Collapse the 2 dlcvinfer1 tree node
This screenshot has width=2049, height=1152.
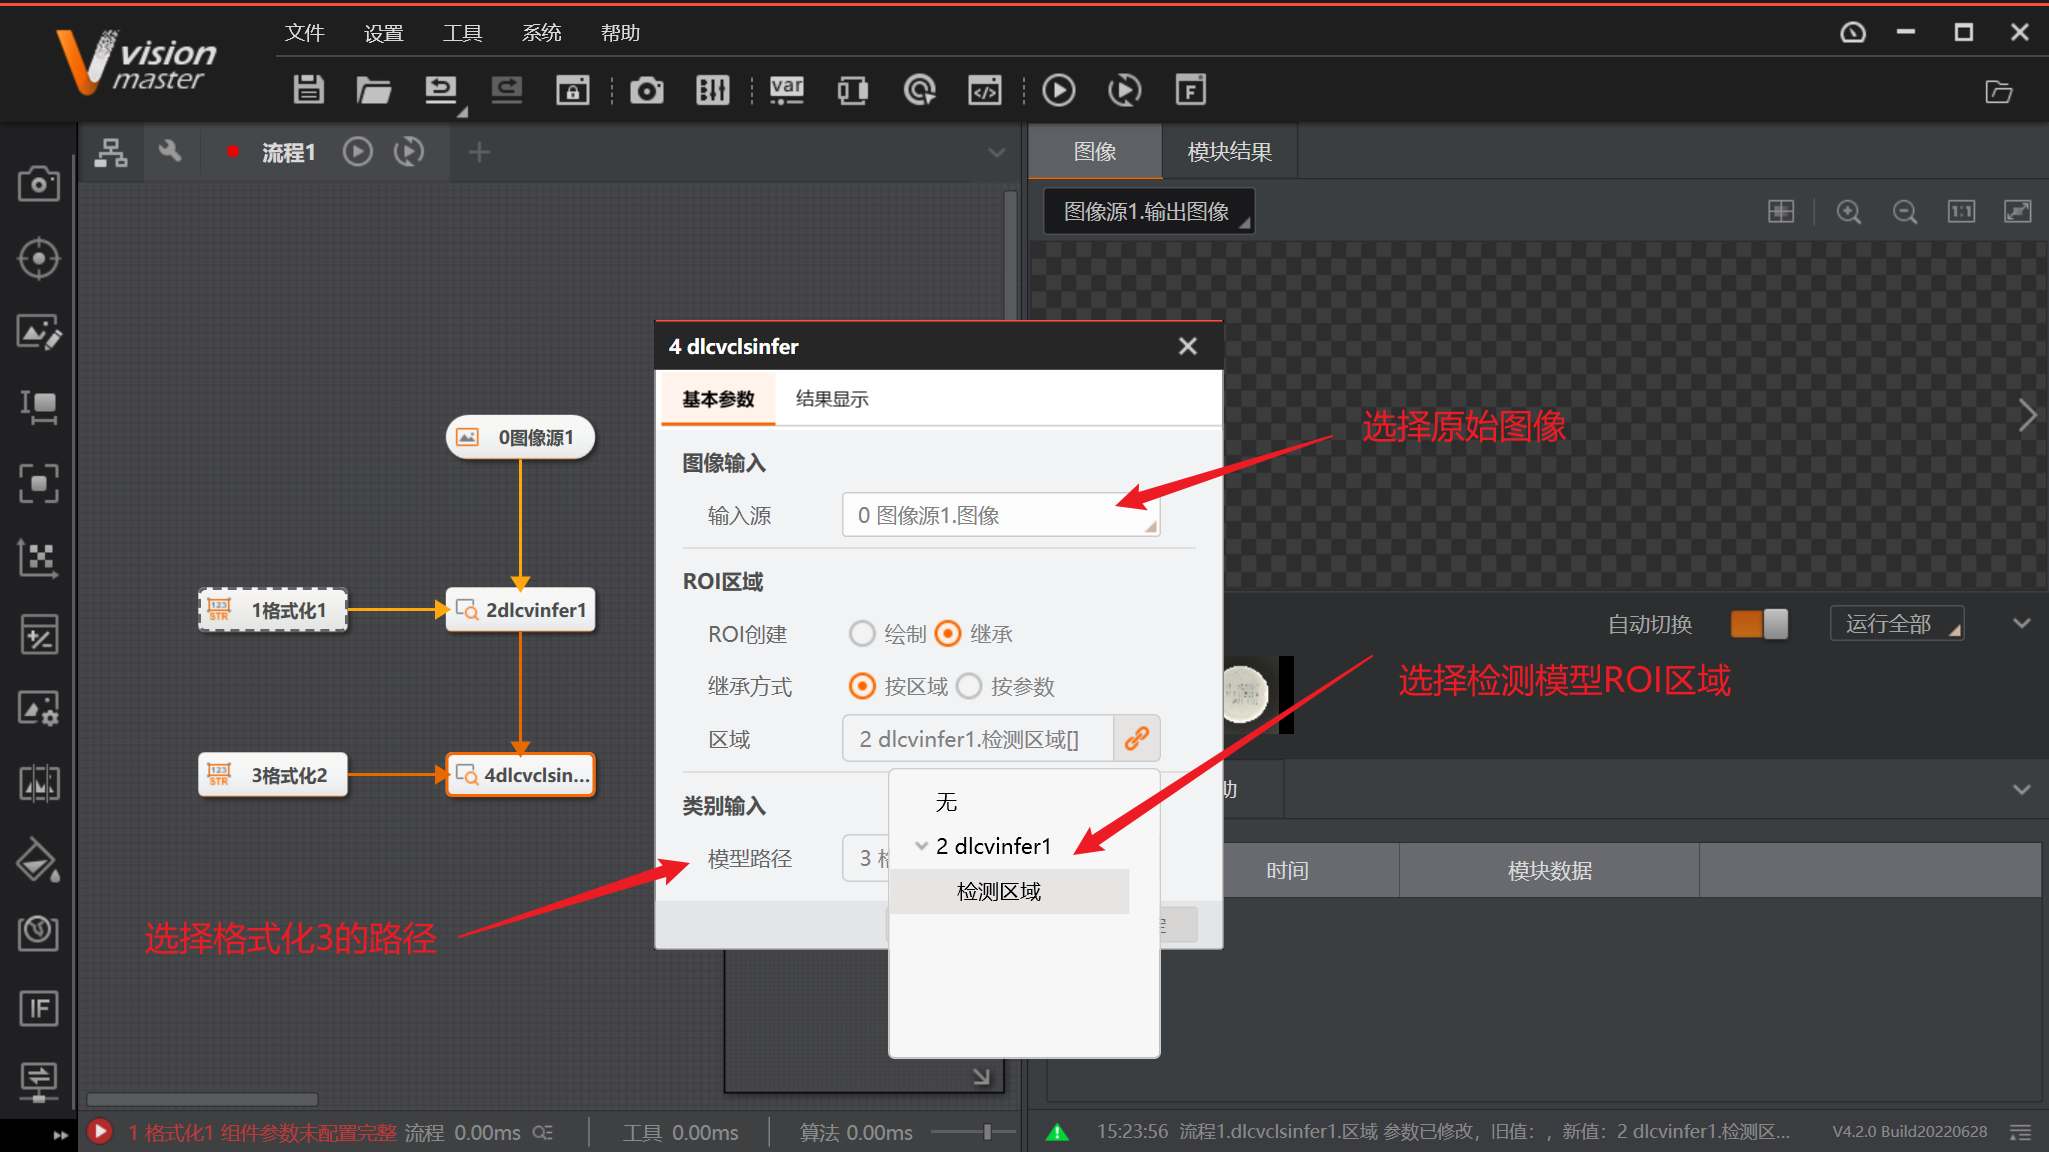click(921, 846)
